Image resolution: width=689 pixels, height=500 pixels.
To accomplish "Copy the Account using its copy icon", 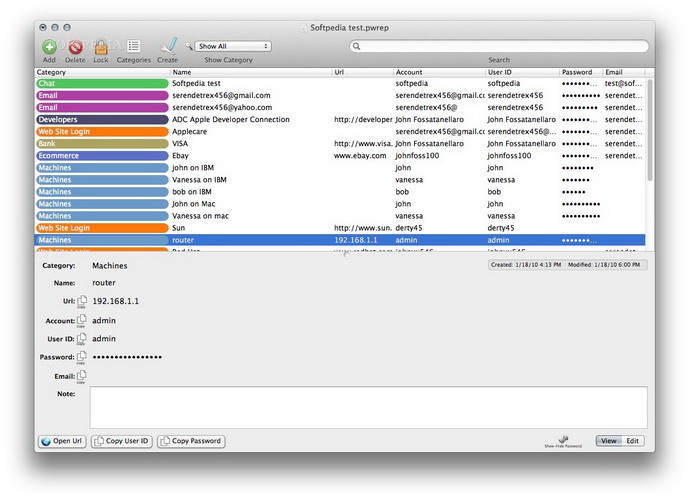I will 82,319.
